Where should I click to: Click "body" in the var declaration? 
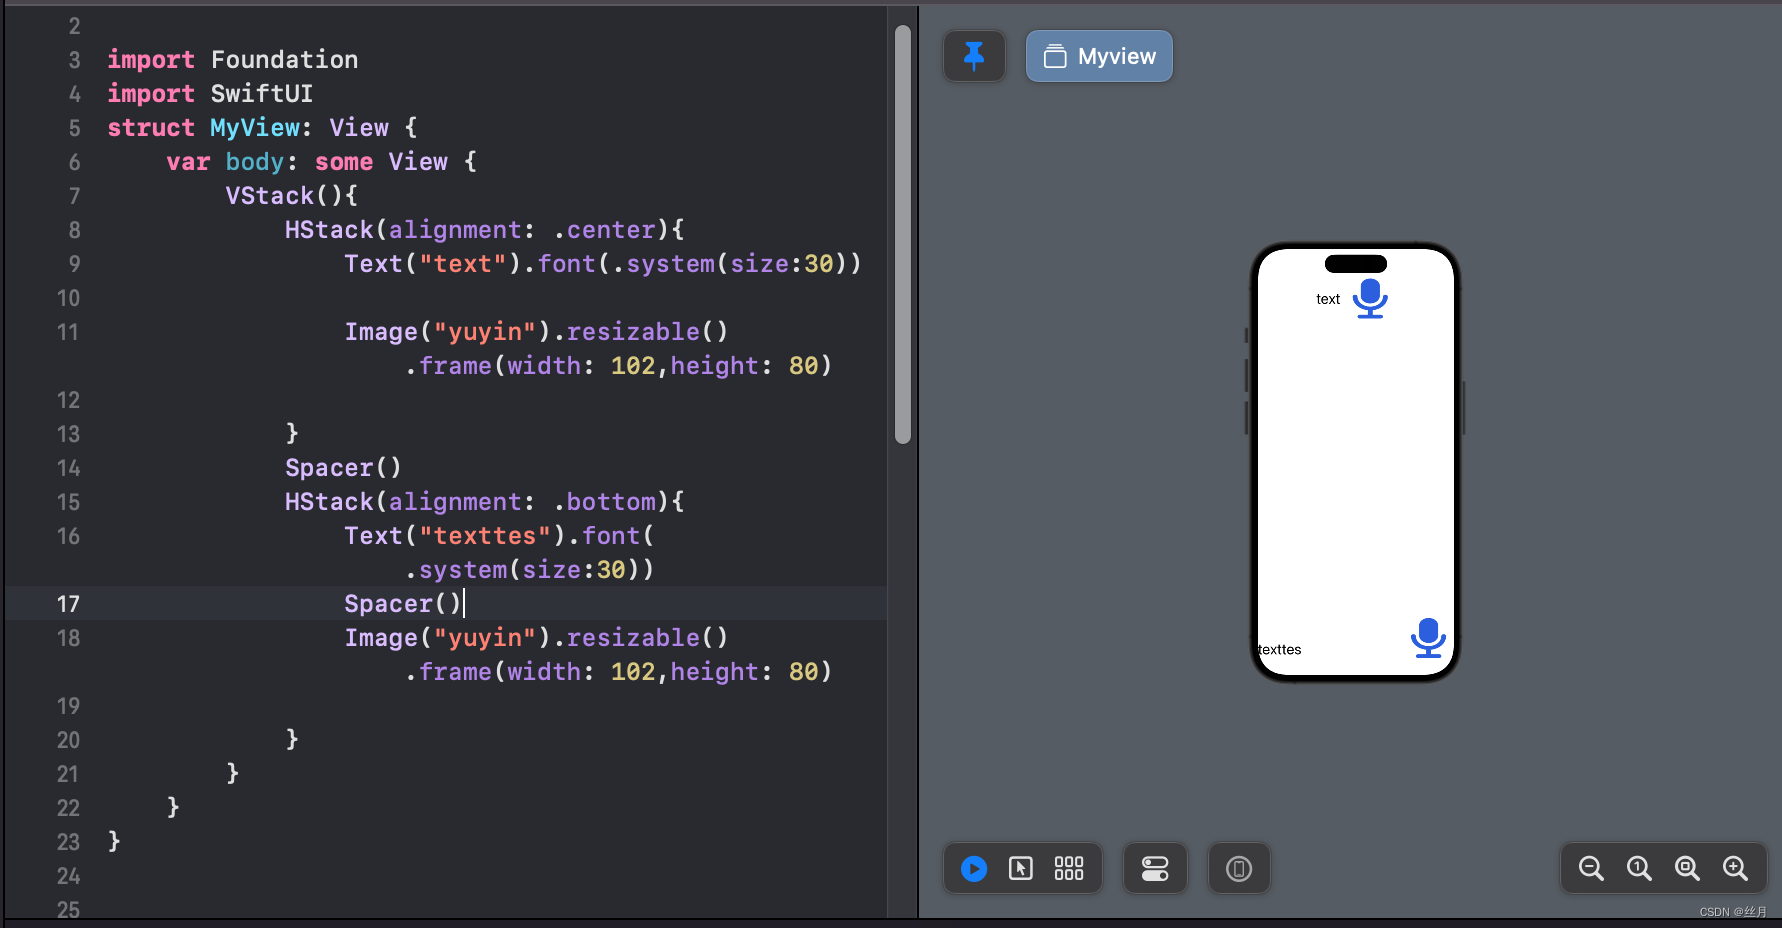click(x=255, y=162)
